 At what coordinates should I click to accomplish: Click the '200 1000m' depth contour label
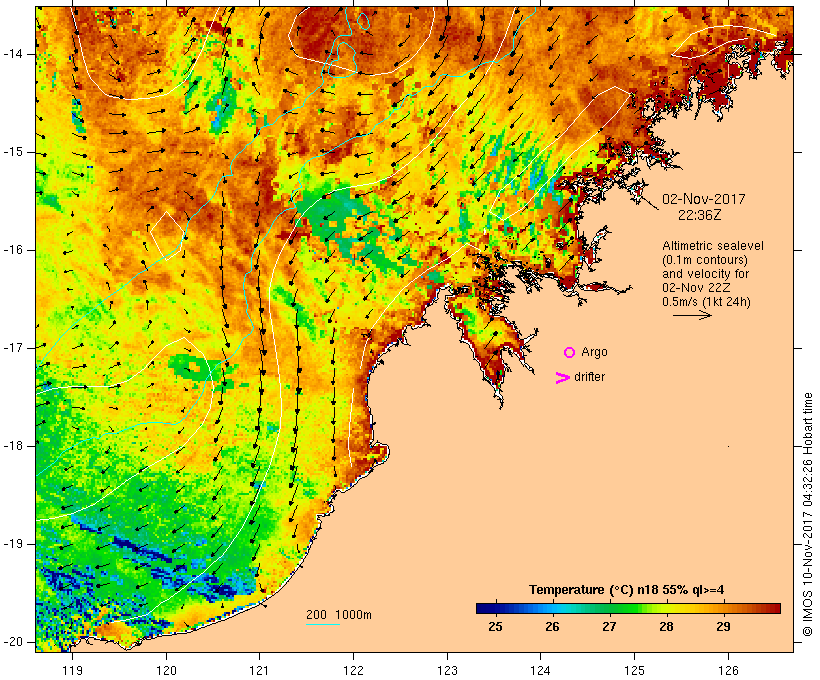(x=339, y=615)
